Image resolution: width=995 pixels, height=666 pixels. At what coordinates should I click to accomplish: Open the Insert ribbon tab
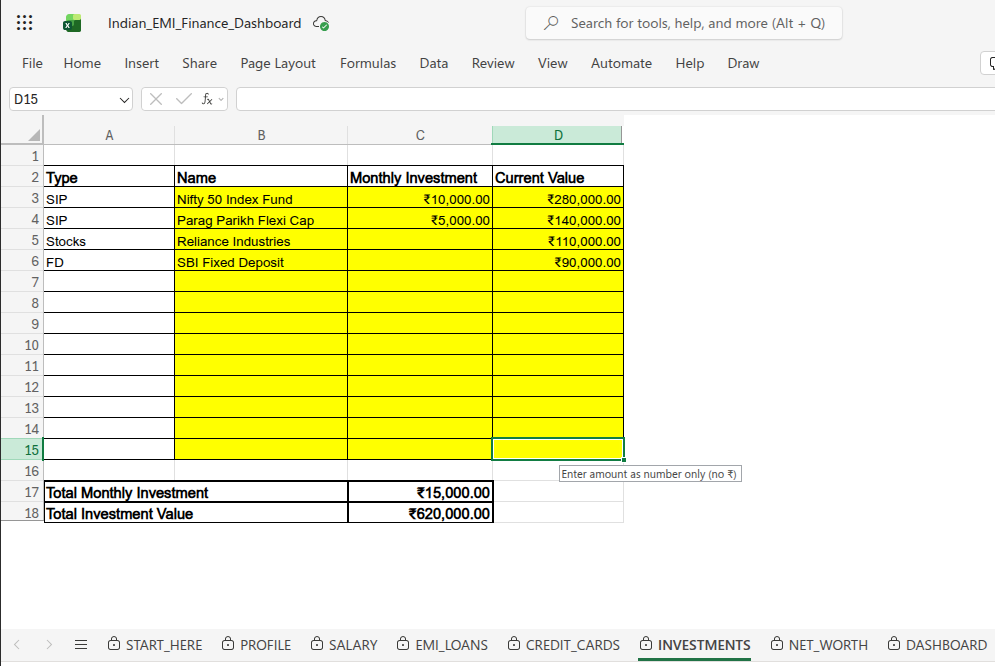(x=142, y=63)
